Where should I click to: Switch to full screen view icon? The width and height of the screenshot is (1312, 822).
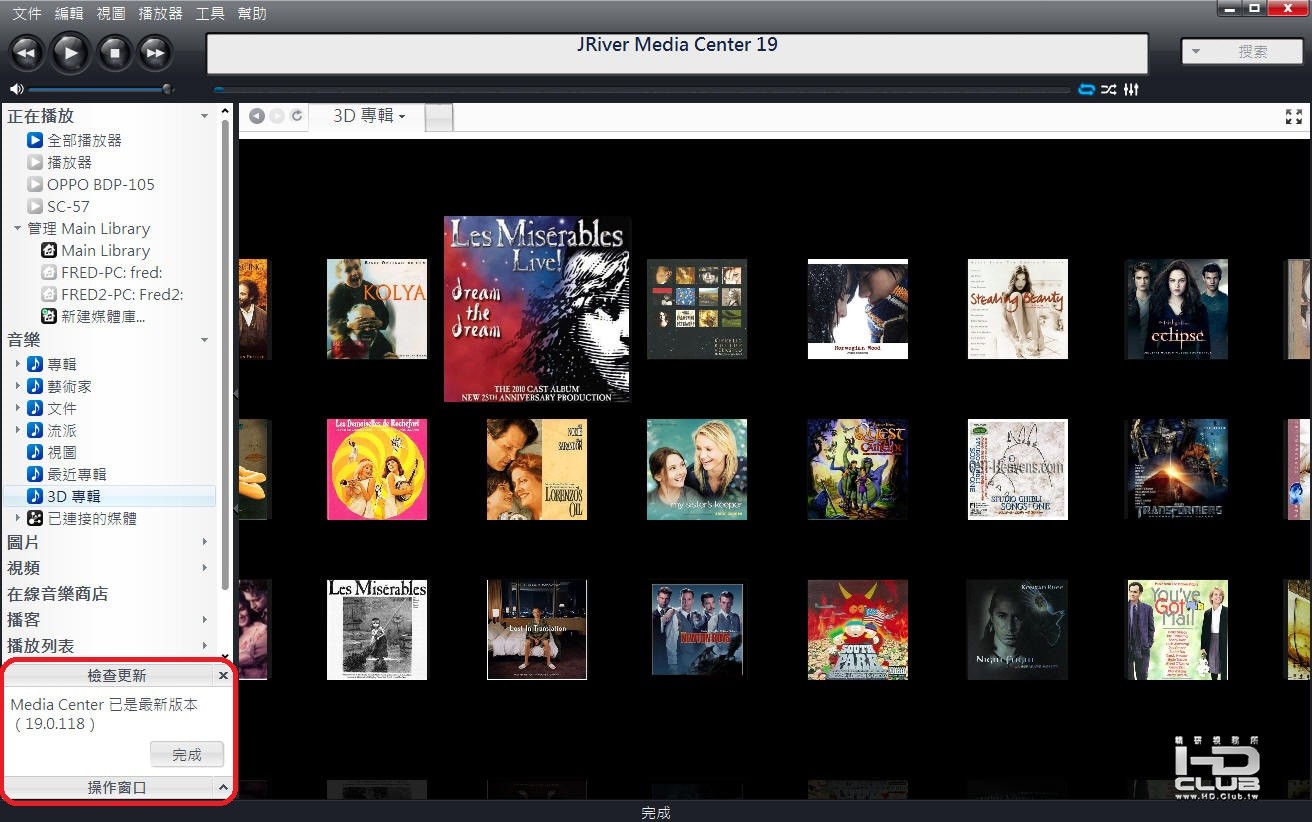(x=1294, y=116)
